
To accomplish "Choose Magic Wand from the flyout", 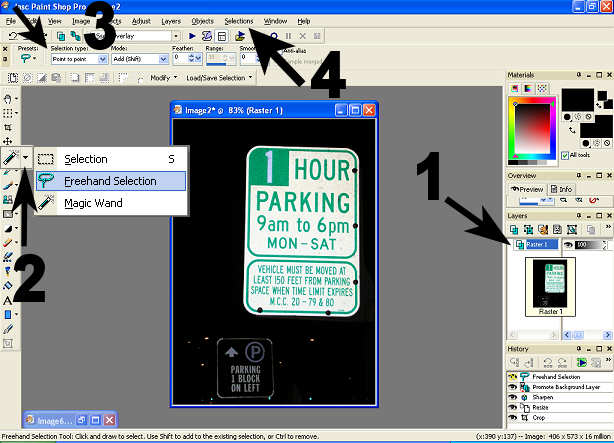I will [x=111, y=203].
